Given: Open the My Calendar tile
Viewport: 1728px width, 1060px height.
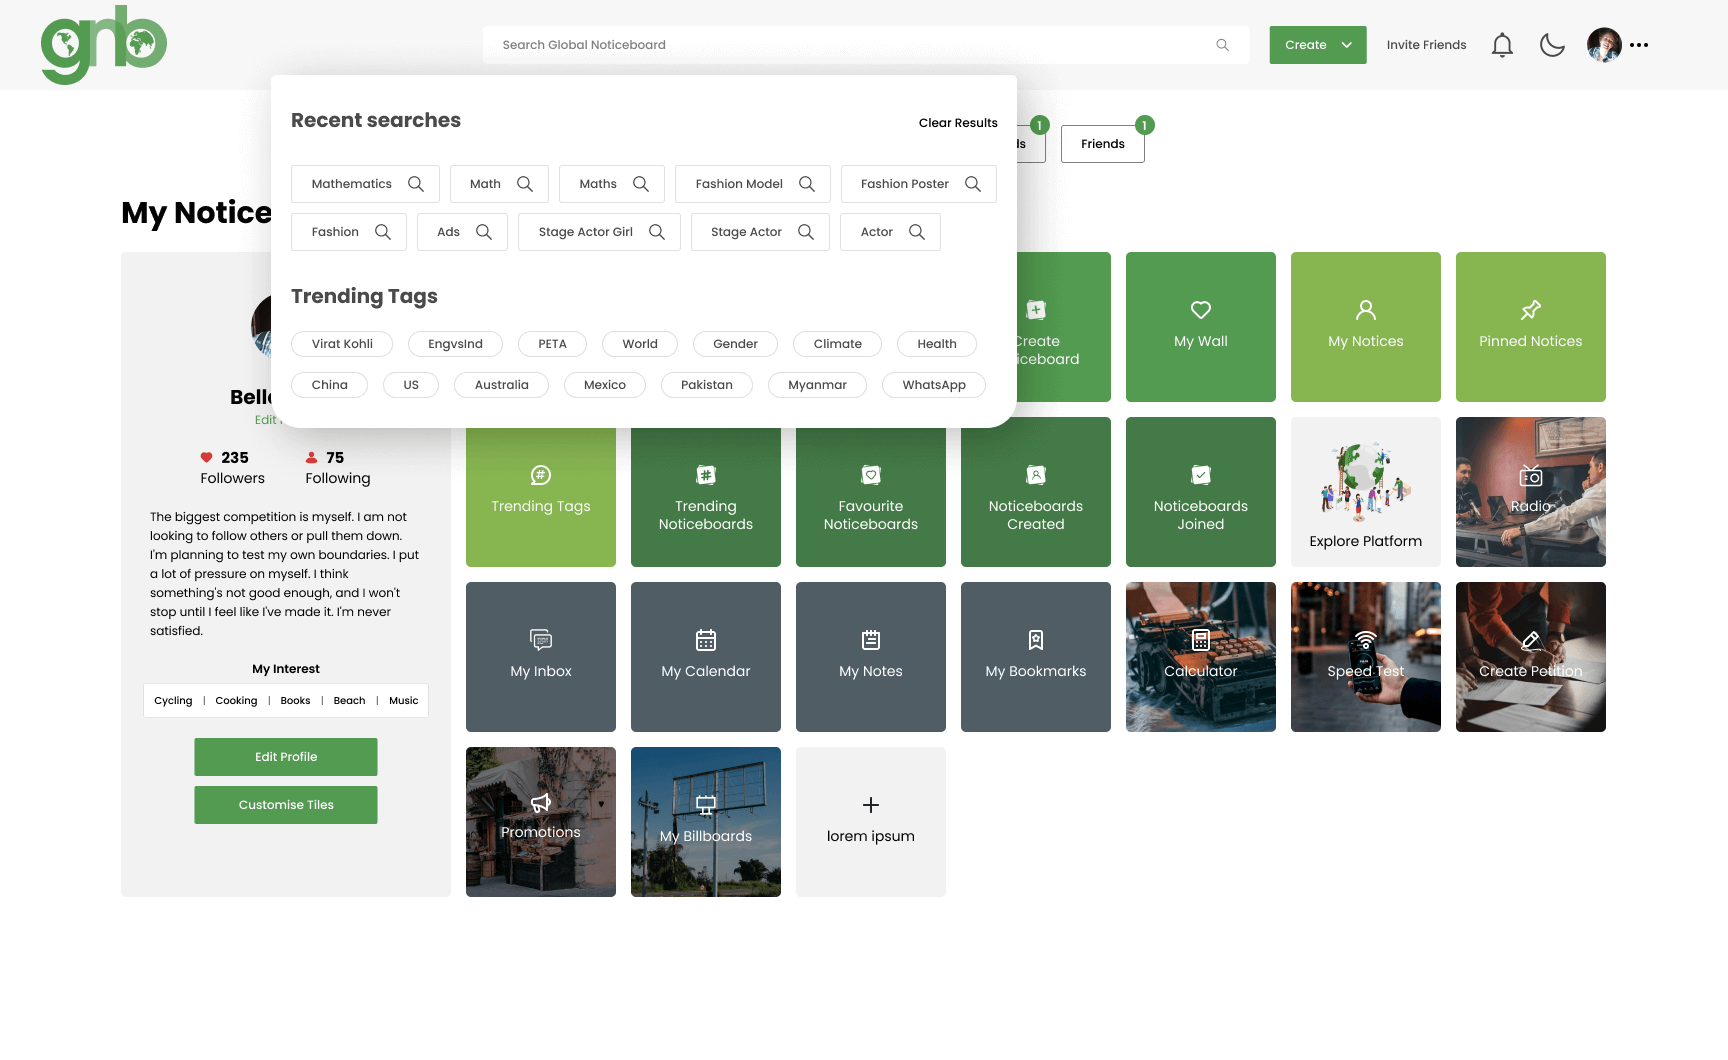Looking at the screenshot, I should pos(705,657).
